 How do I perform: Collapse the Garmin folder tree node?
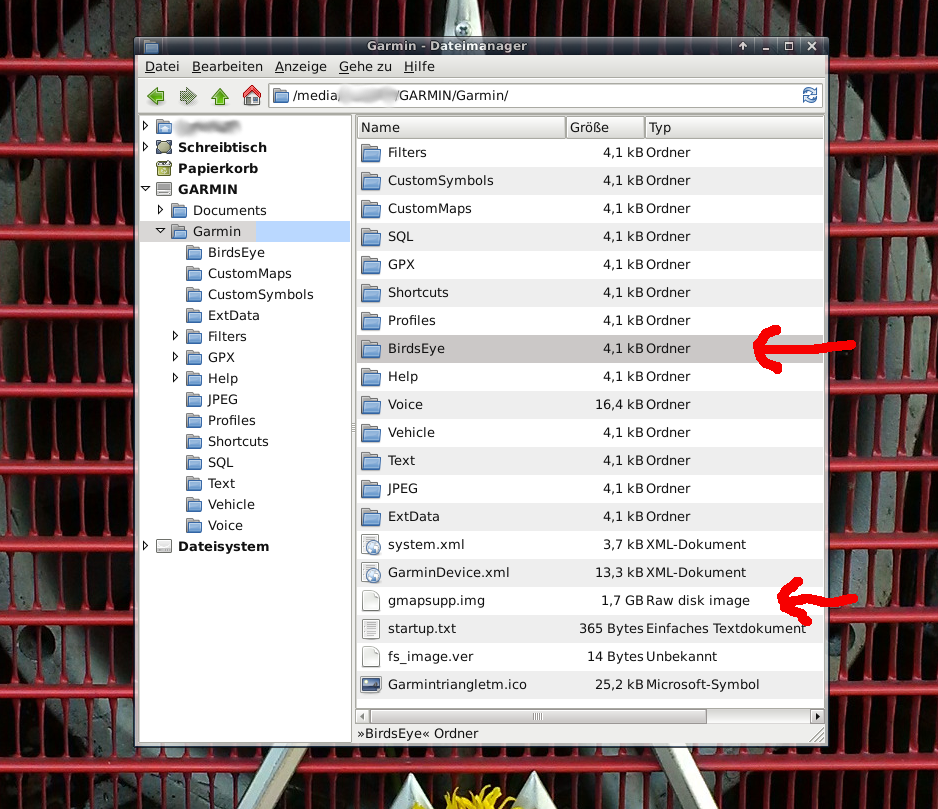pos(160,230)
